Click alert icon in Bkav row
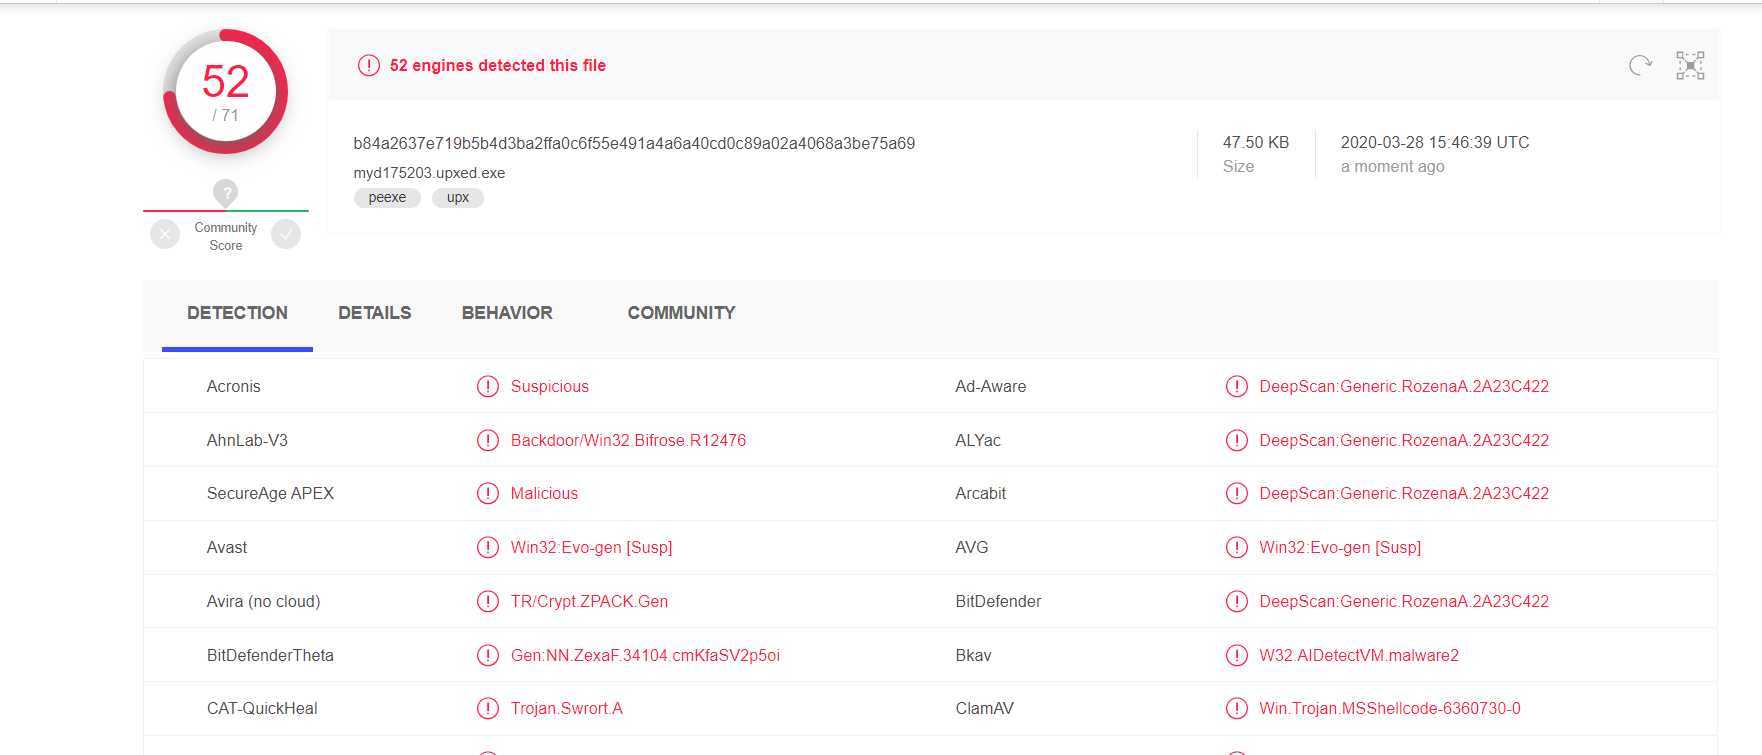 tap(1237, 655)
